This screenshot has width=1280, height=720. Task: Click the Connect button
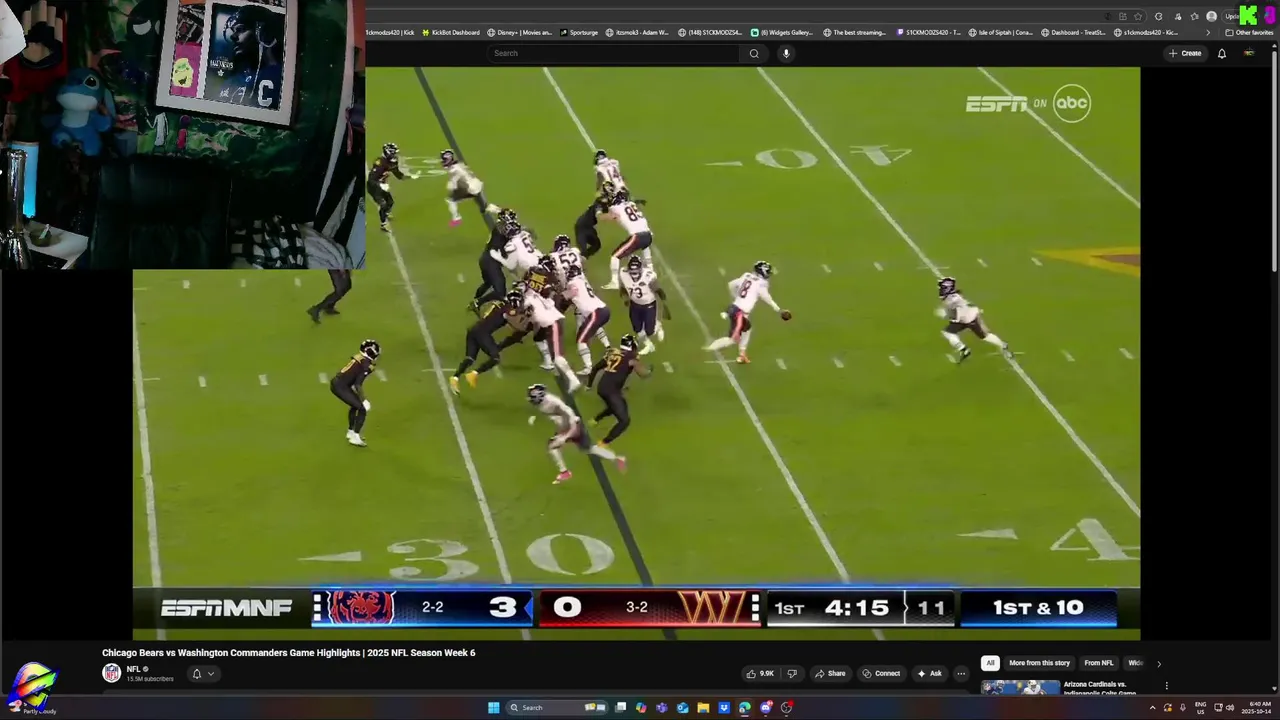coord(881,673)
